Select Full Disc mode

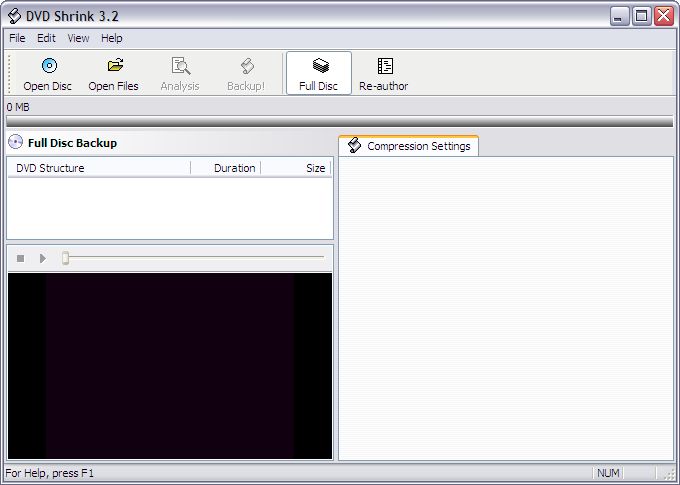[319, 73]
